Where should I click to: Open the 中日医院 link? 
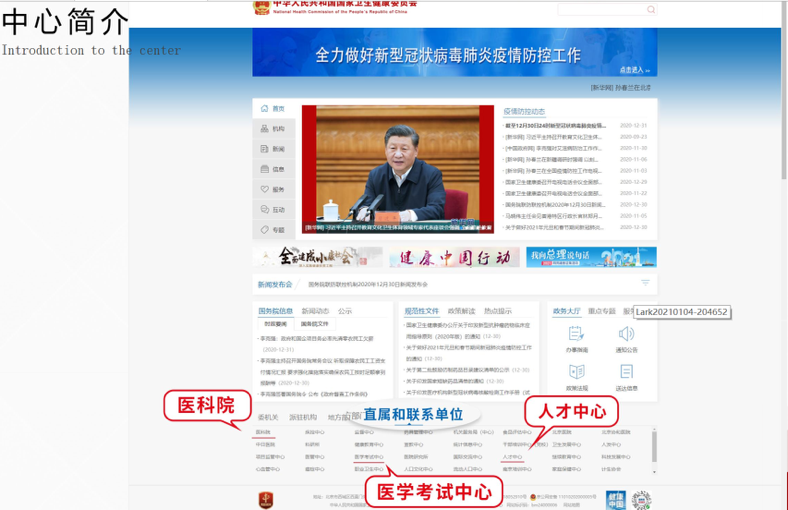tap(265, 444)
